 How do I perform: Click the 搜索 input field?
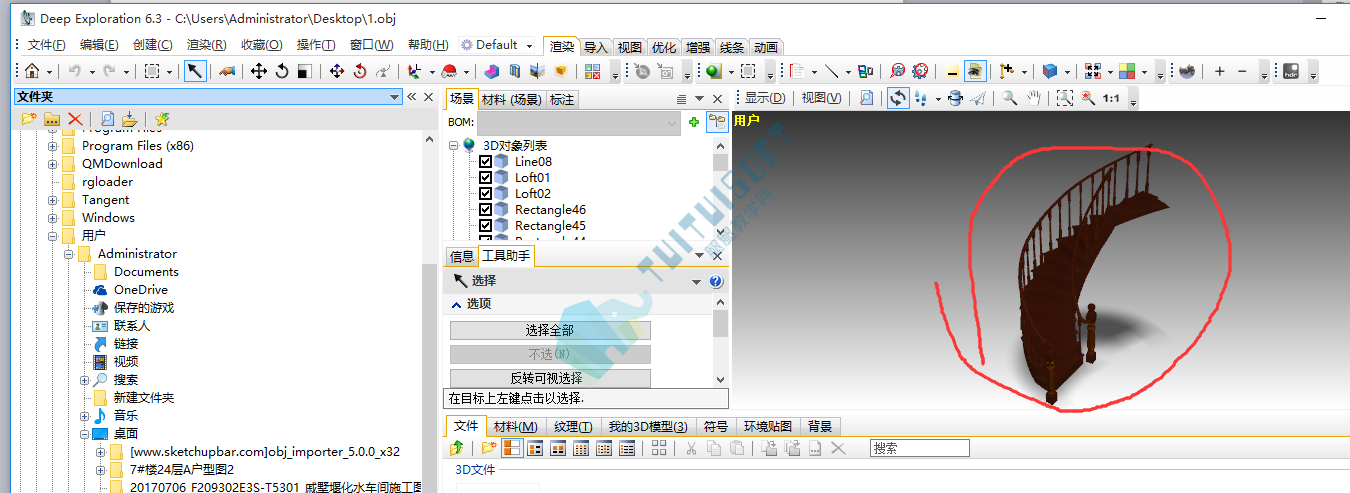(919, 449)
